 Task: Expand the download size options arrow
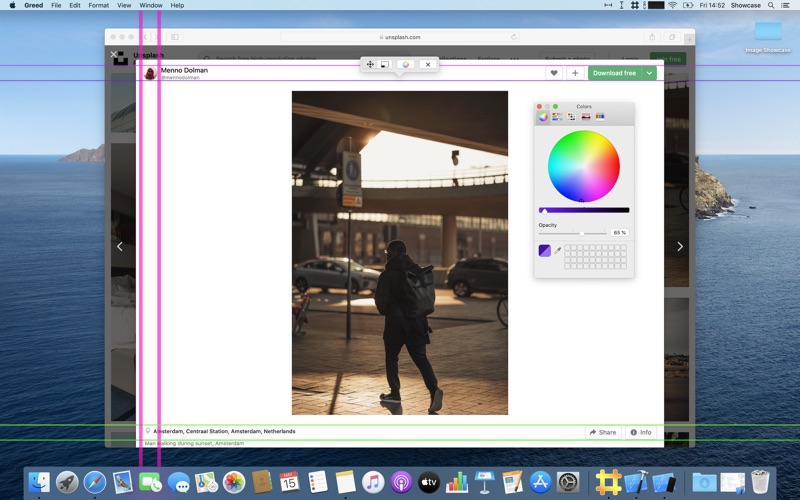[x=649, y=73]
